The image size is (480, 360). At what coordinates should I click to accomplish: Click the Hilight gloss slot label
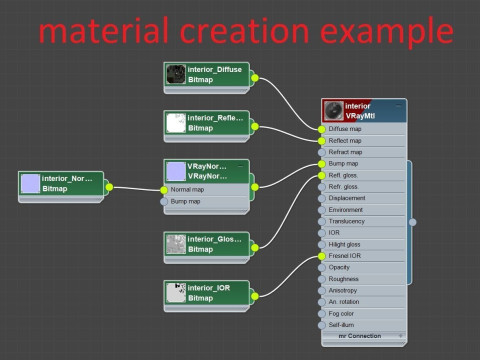coord(344,244)
